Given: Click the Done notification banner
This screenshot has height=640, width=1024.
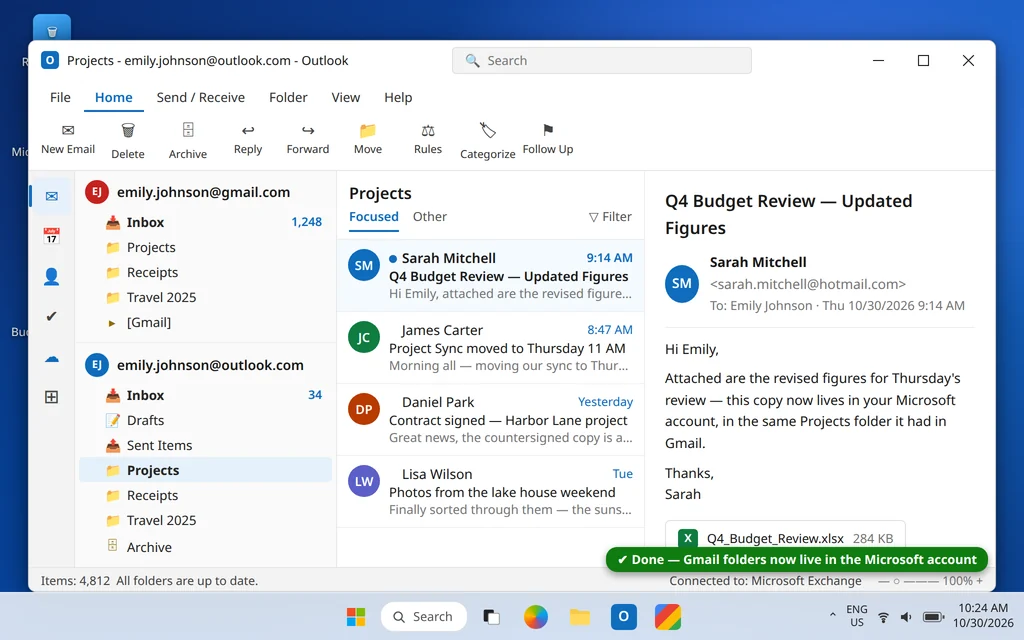Looking at the screenshot, I should [796, 560].
